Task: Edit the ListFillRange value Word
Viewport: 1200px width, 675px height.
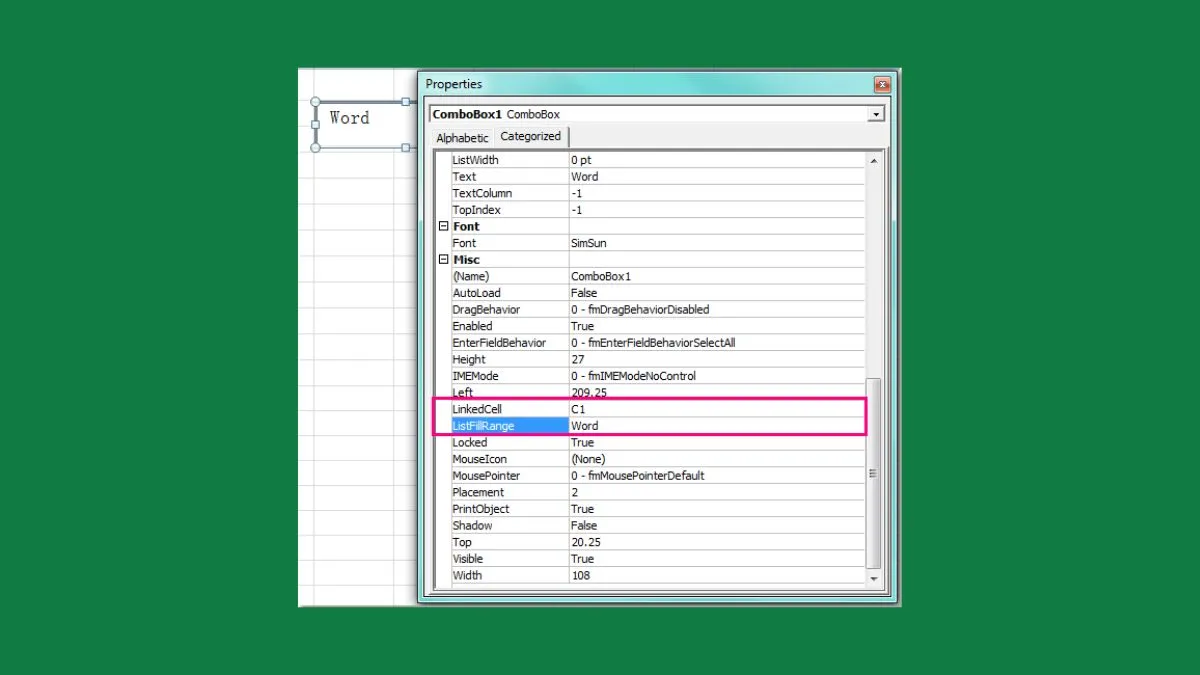Action: click(x=714, y=426)
